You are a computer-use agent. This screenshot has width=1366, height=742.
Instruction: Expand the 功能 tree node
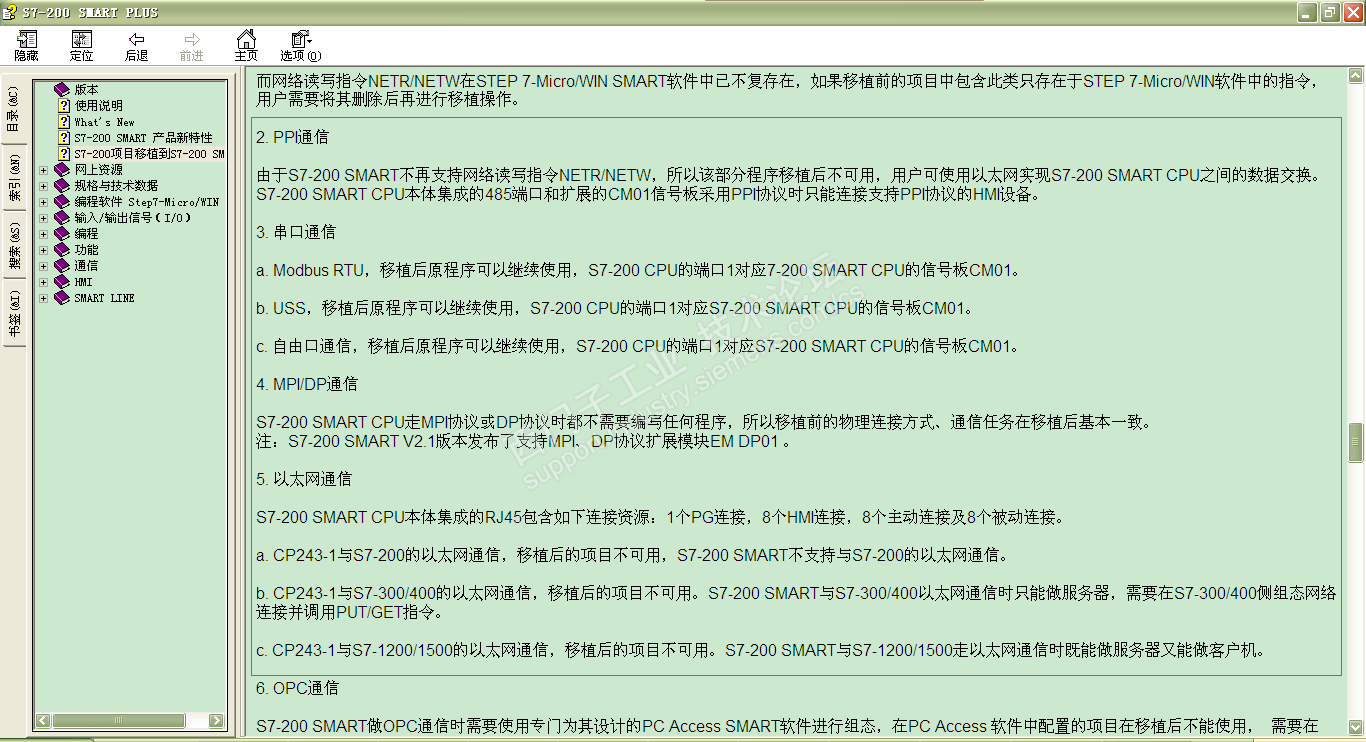44,250
